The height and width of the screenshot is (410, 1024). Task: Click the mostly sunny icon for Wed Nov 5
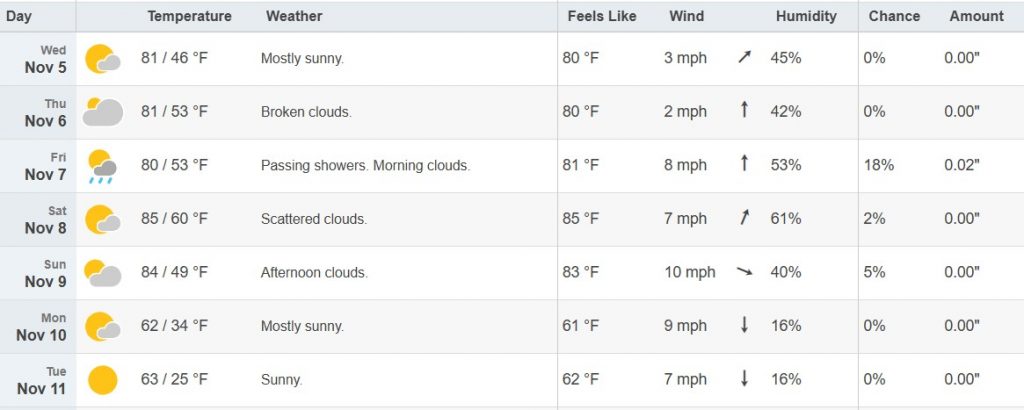(x=102, y=59)
